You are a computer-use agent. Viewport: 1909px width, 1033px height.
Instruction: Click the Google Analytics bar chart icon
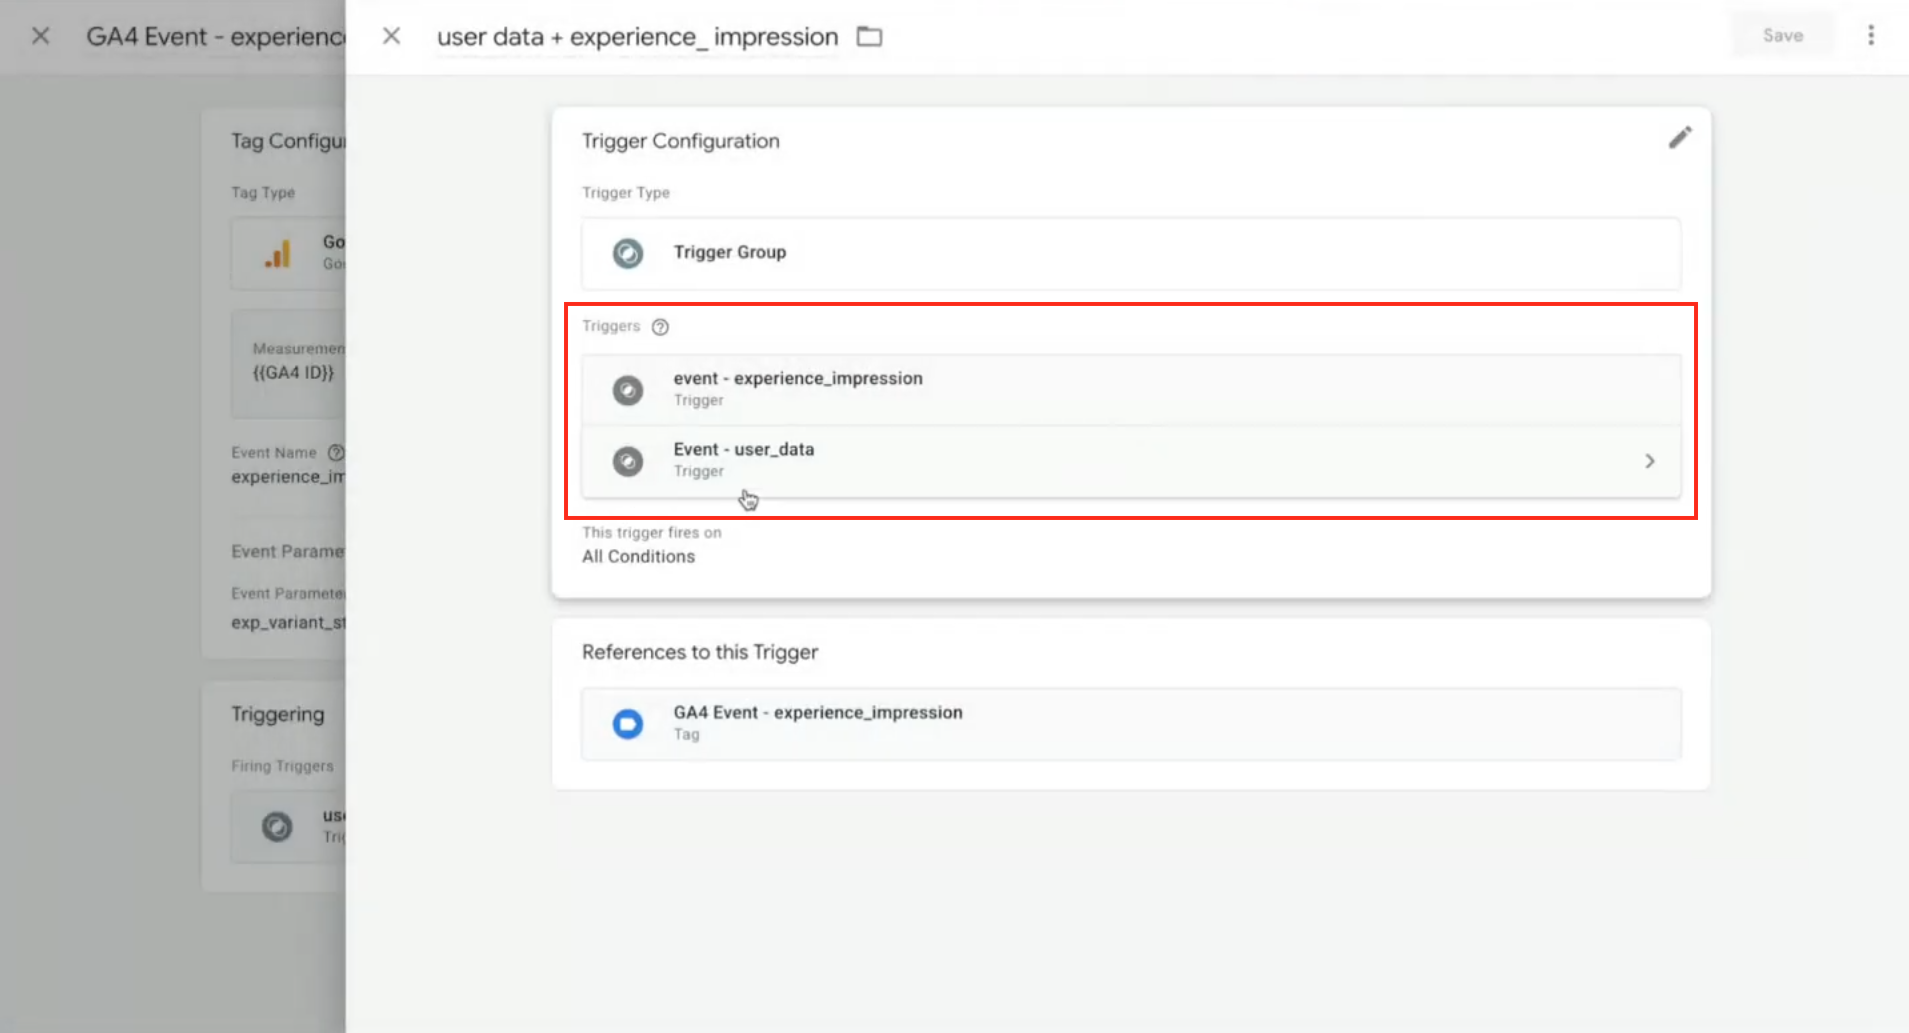pos(278,254)
